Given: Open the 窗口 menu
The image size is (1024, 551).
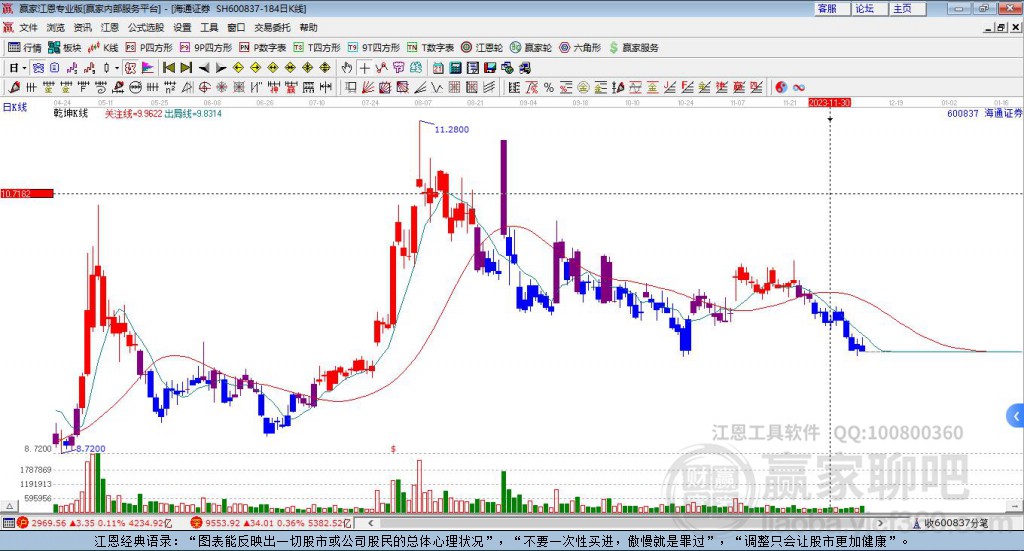Looking at the screenshot, I should coord(236,27).
